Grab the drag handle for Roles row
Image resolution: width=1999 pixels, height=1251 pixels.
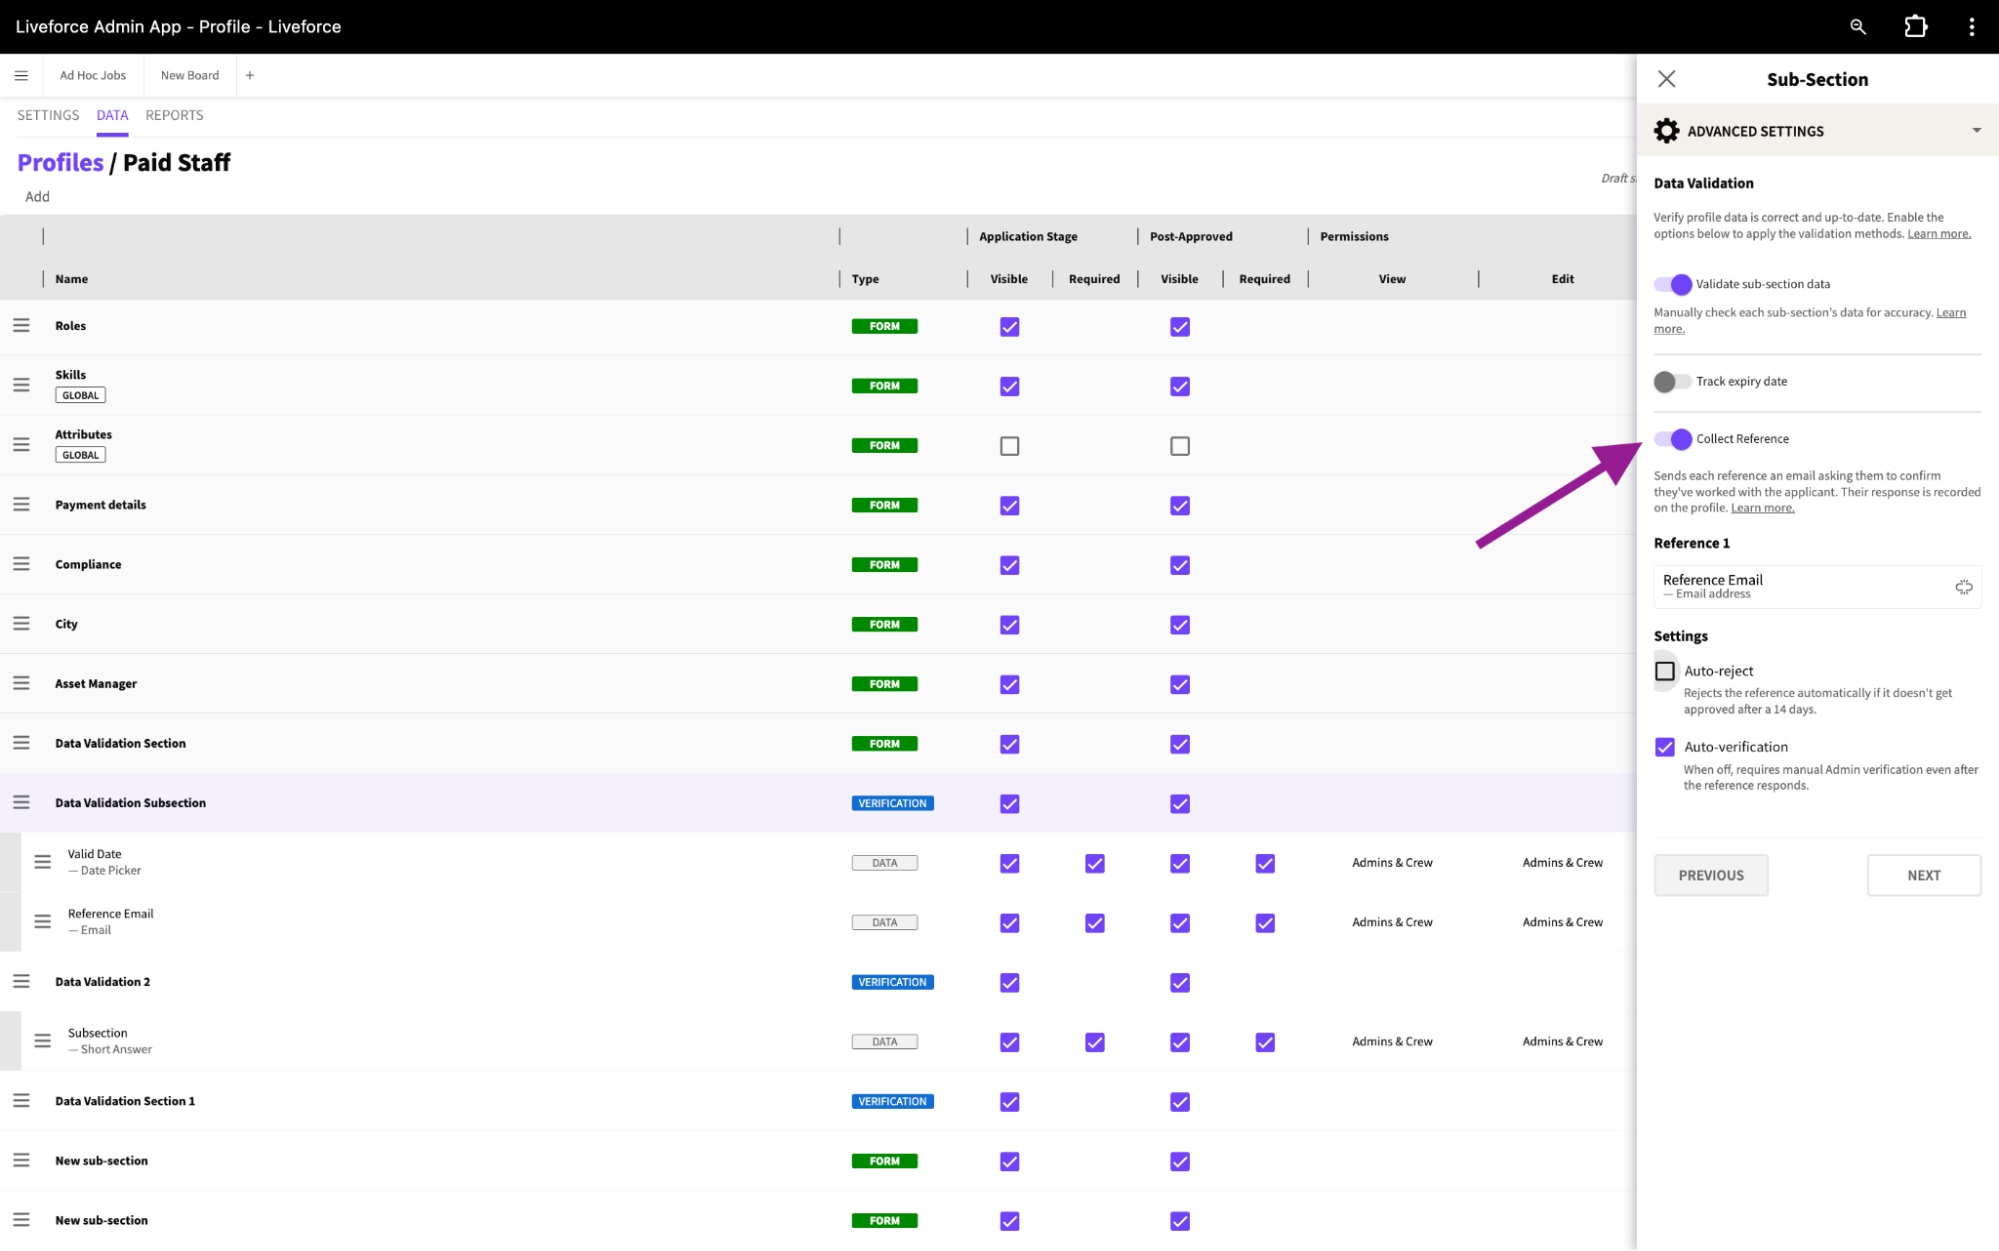(x=21, y=326)
